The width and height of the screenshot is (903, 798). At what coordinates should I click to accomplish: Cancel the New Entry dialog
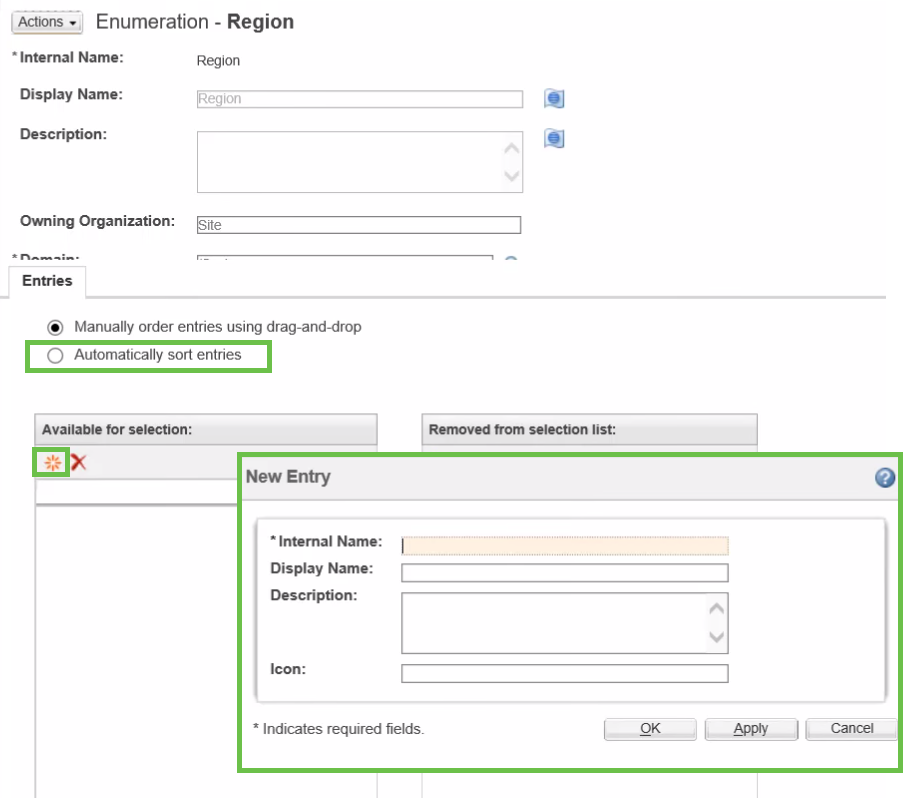coord(851,729)
